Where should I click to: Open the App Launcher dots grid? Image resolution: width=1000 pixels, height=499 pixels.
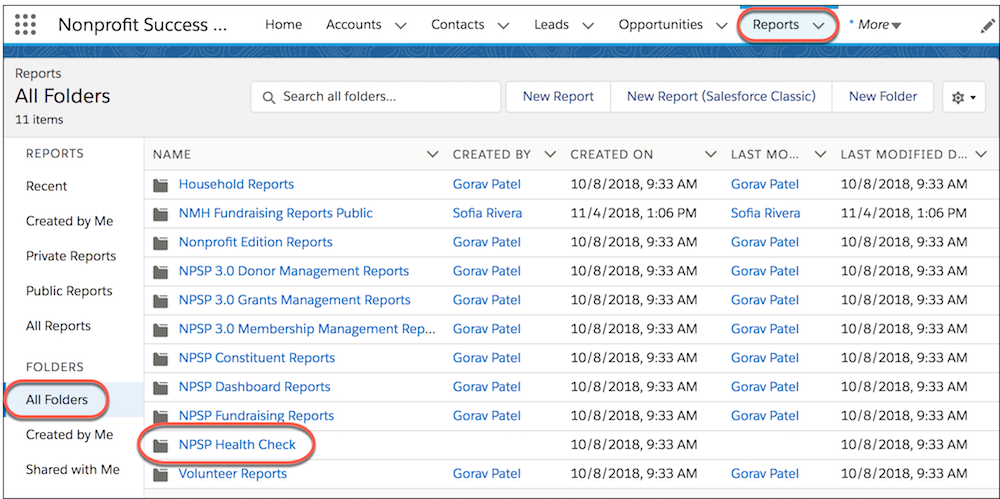26,24
